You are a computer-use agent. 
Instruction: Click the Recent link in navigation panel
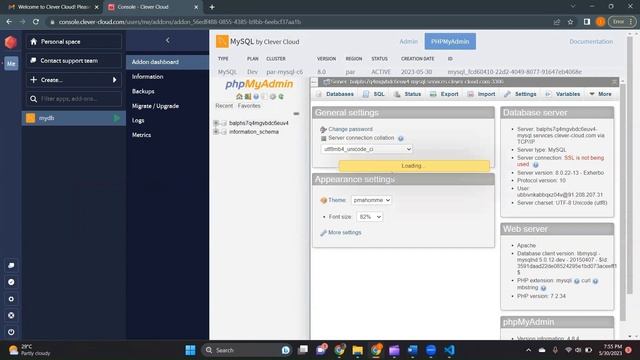pos(224,106)
